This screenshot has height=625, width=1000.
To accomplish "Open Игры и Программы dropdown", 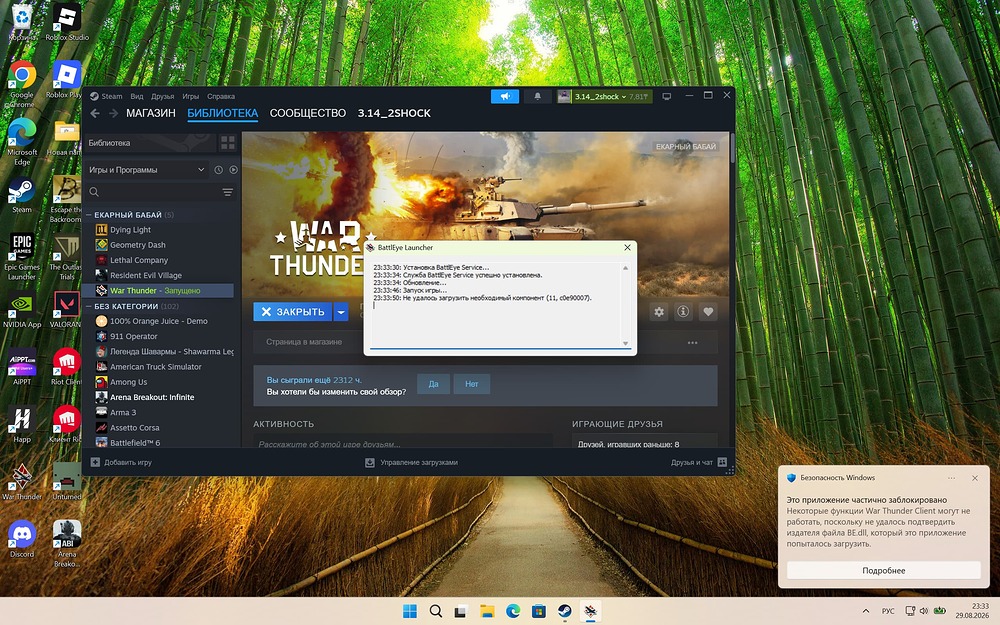I will click(x=147, y=170).
